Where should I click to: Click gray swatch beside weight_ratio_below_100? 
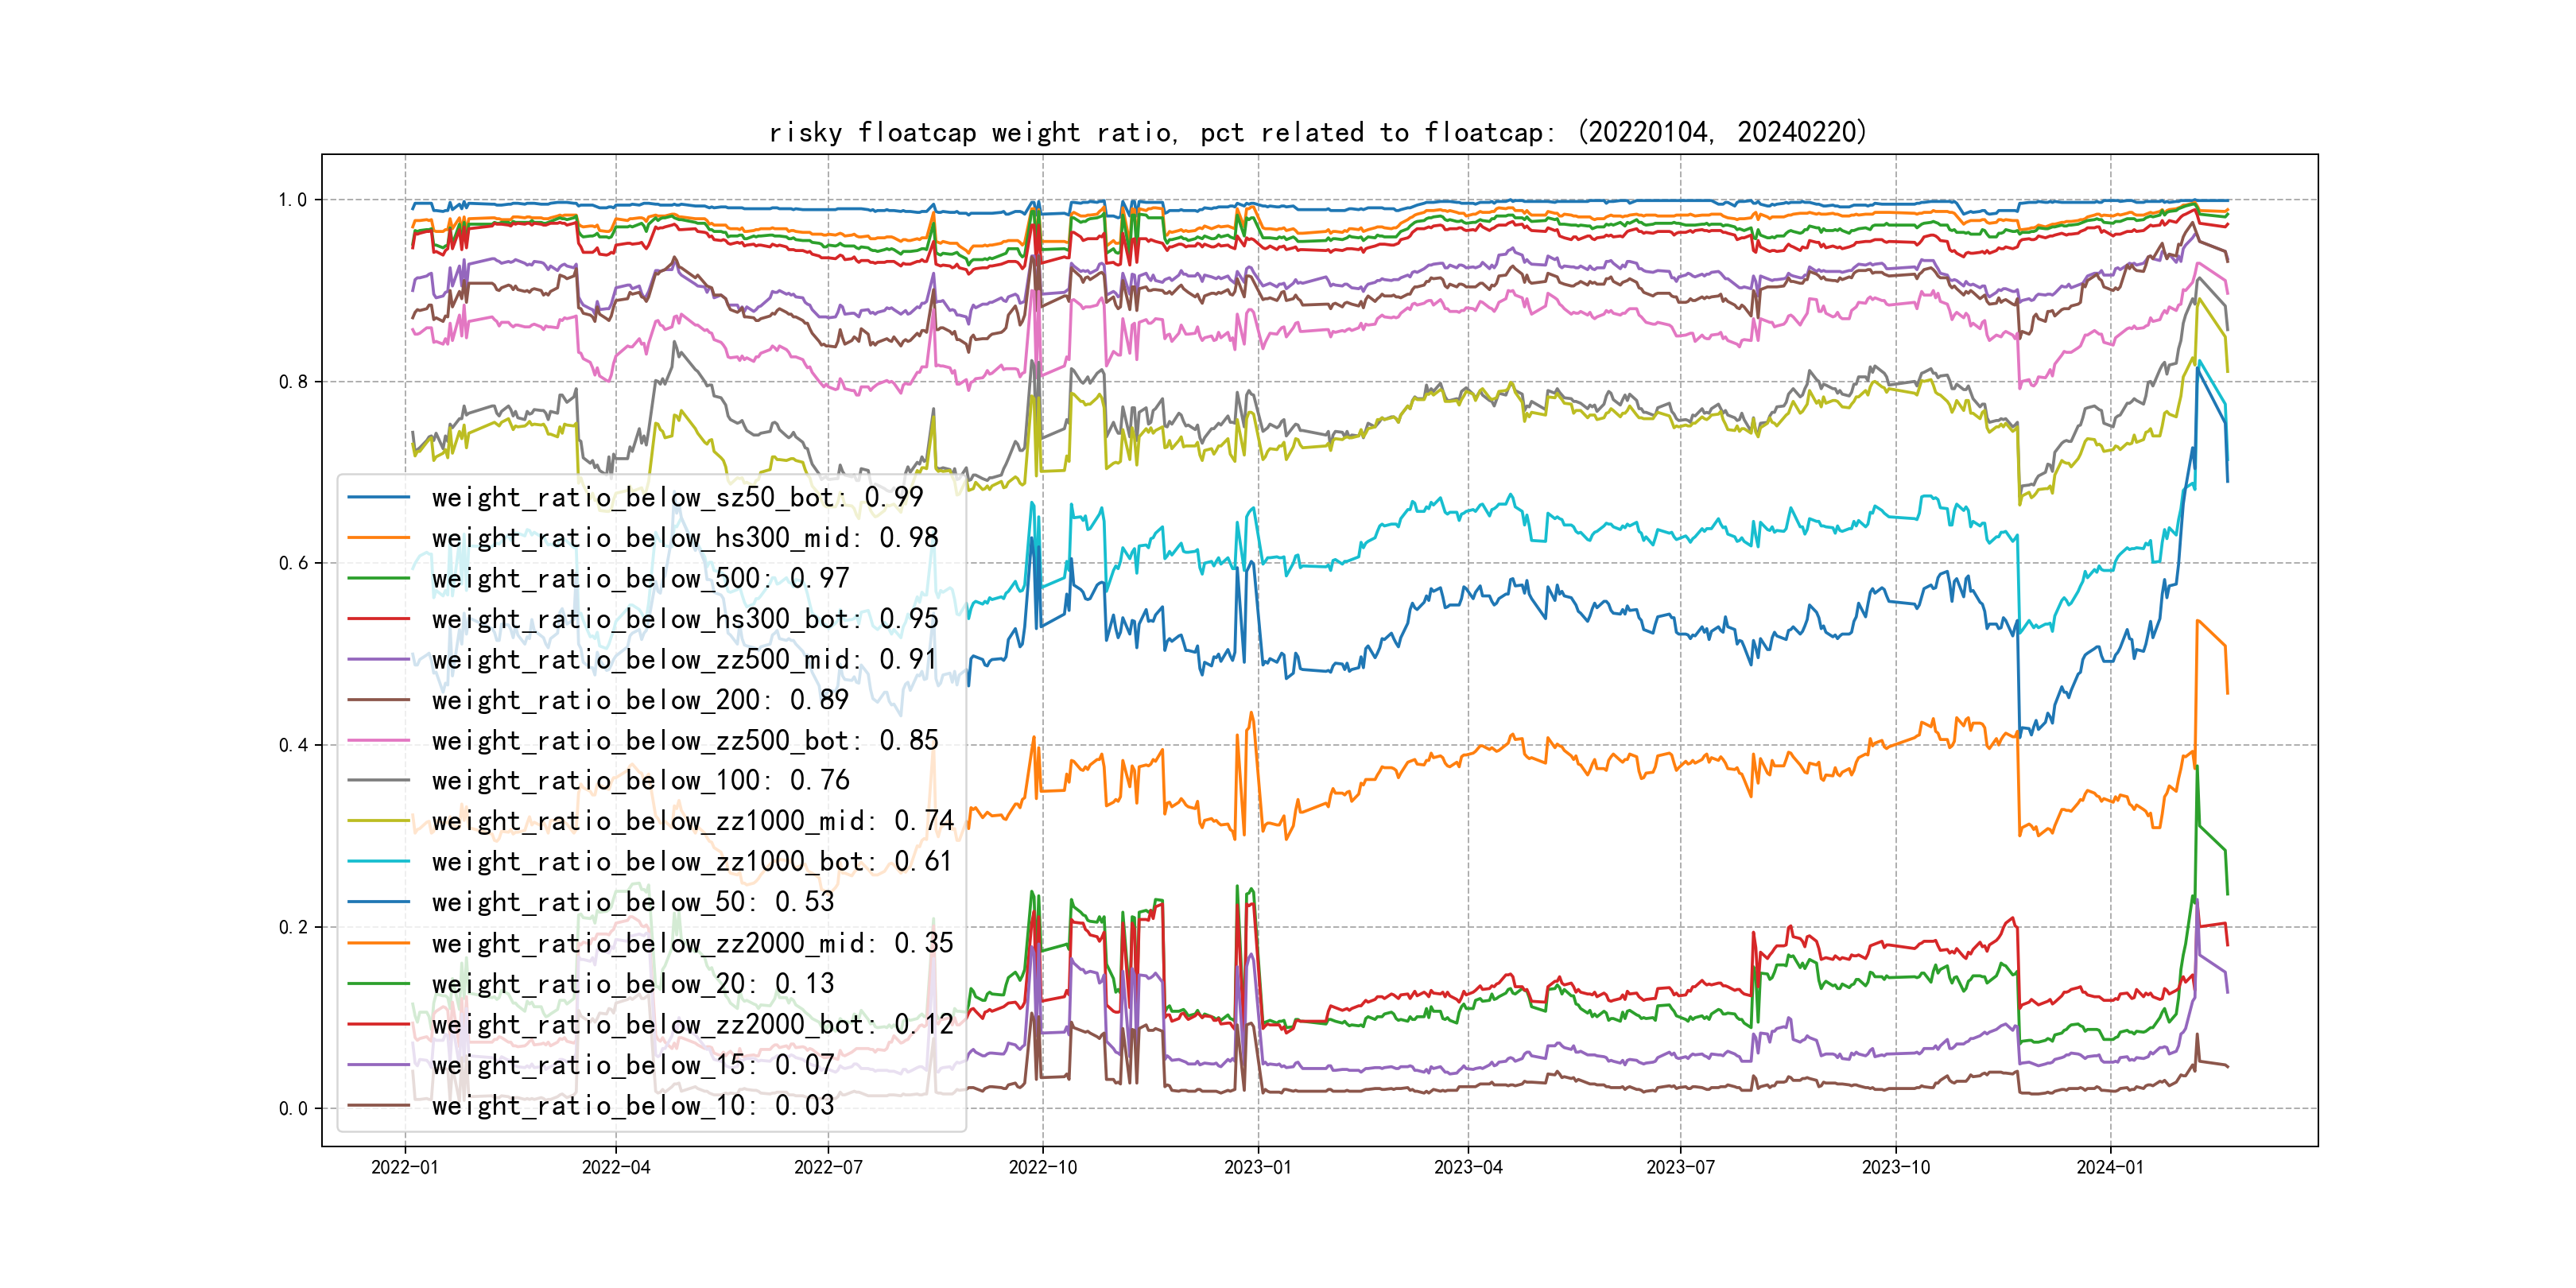click(x=379, y=780)
